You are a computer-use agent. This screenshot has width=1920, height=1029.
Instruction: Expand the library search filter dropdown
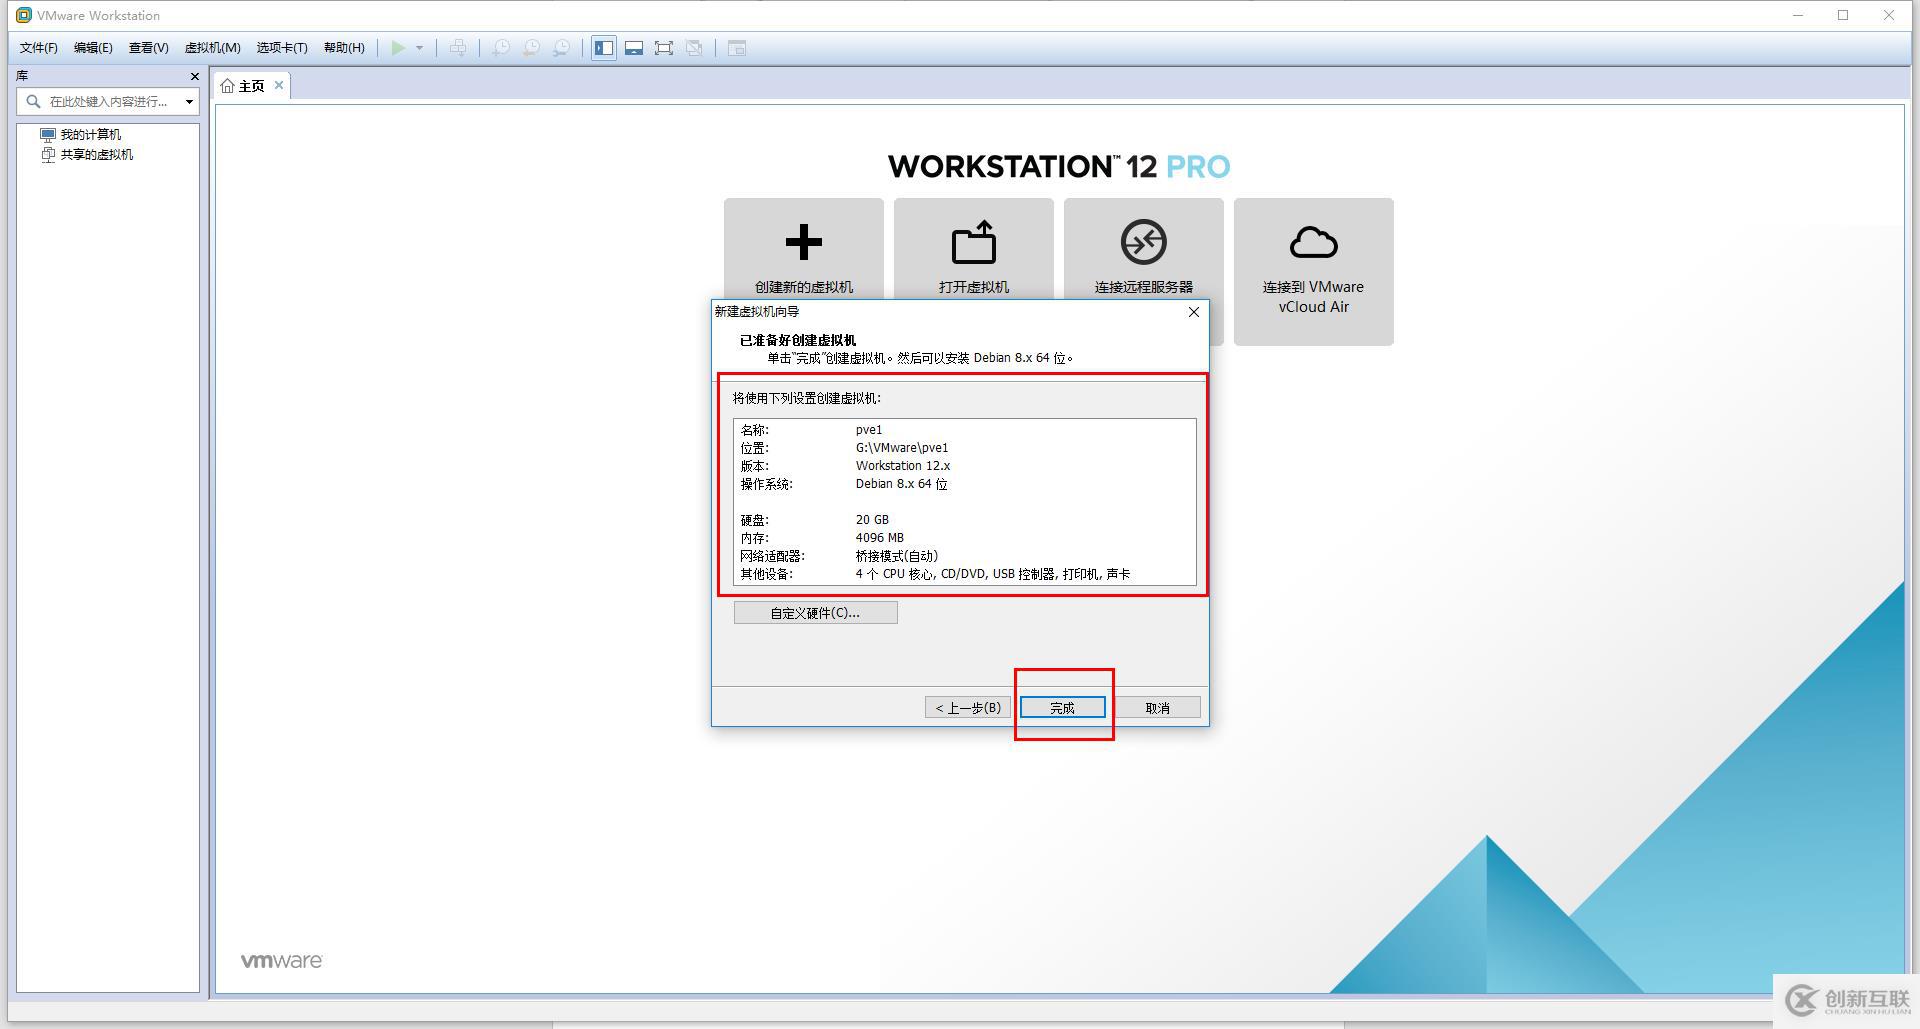point(189,100)
